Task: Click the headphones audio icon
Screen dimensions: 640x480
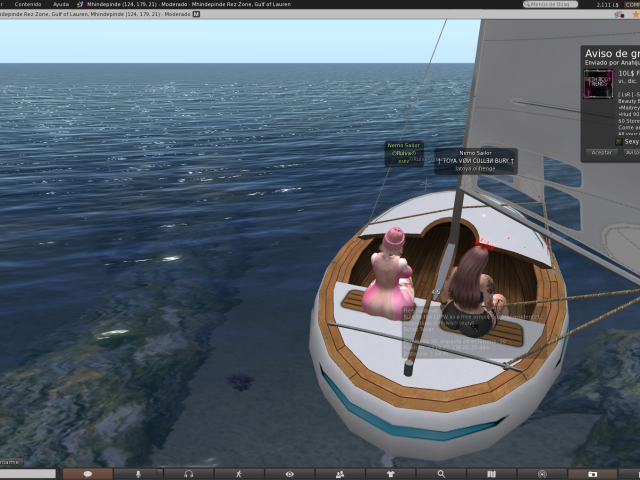Action: click(188, 473)
